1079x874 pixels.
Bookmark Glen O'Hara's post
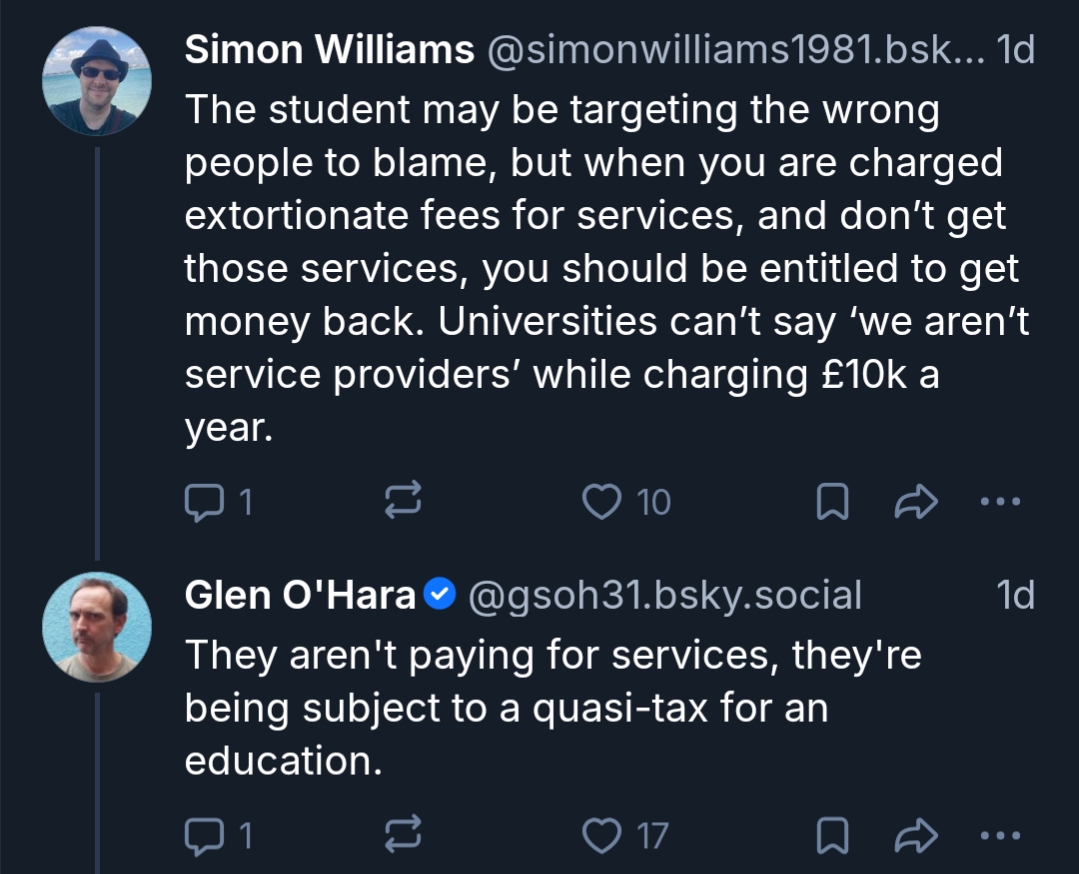(x=832, y=834)
